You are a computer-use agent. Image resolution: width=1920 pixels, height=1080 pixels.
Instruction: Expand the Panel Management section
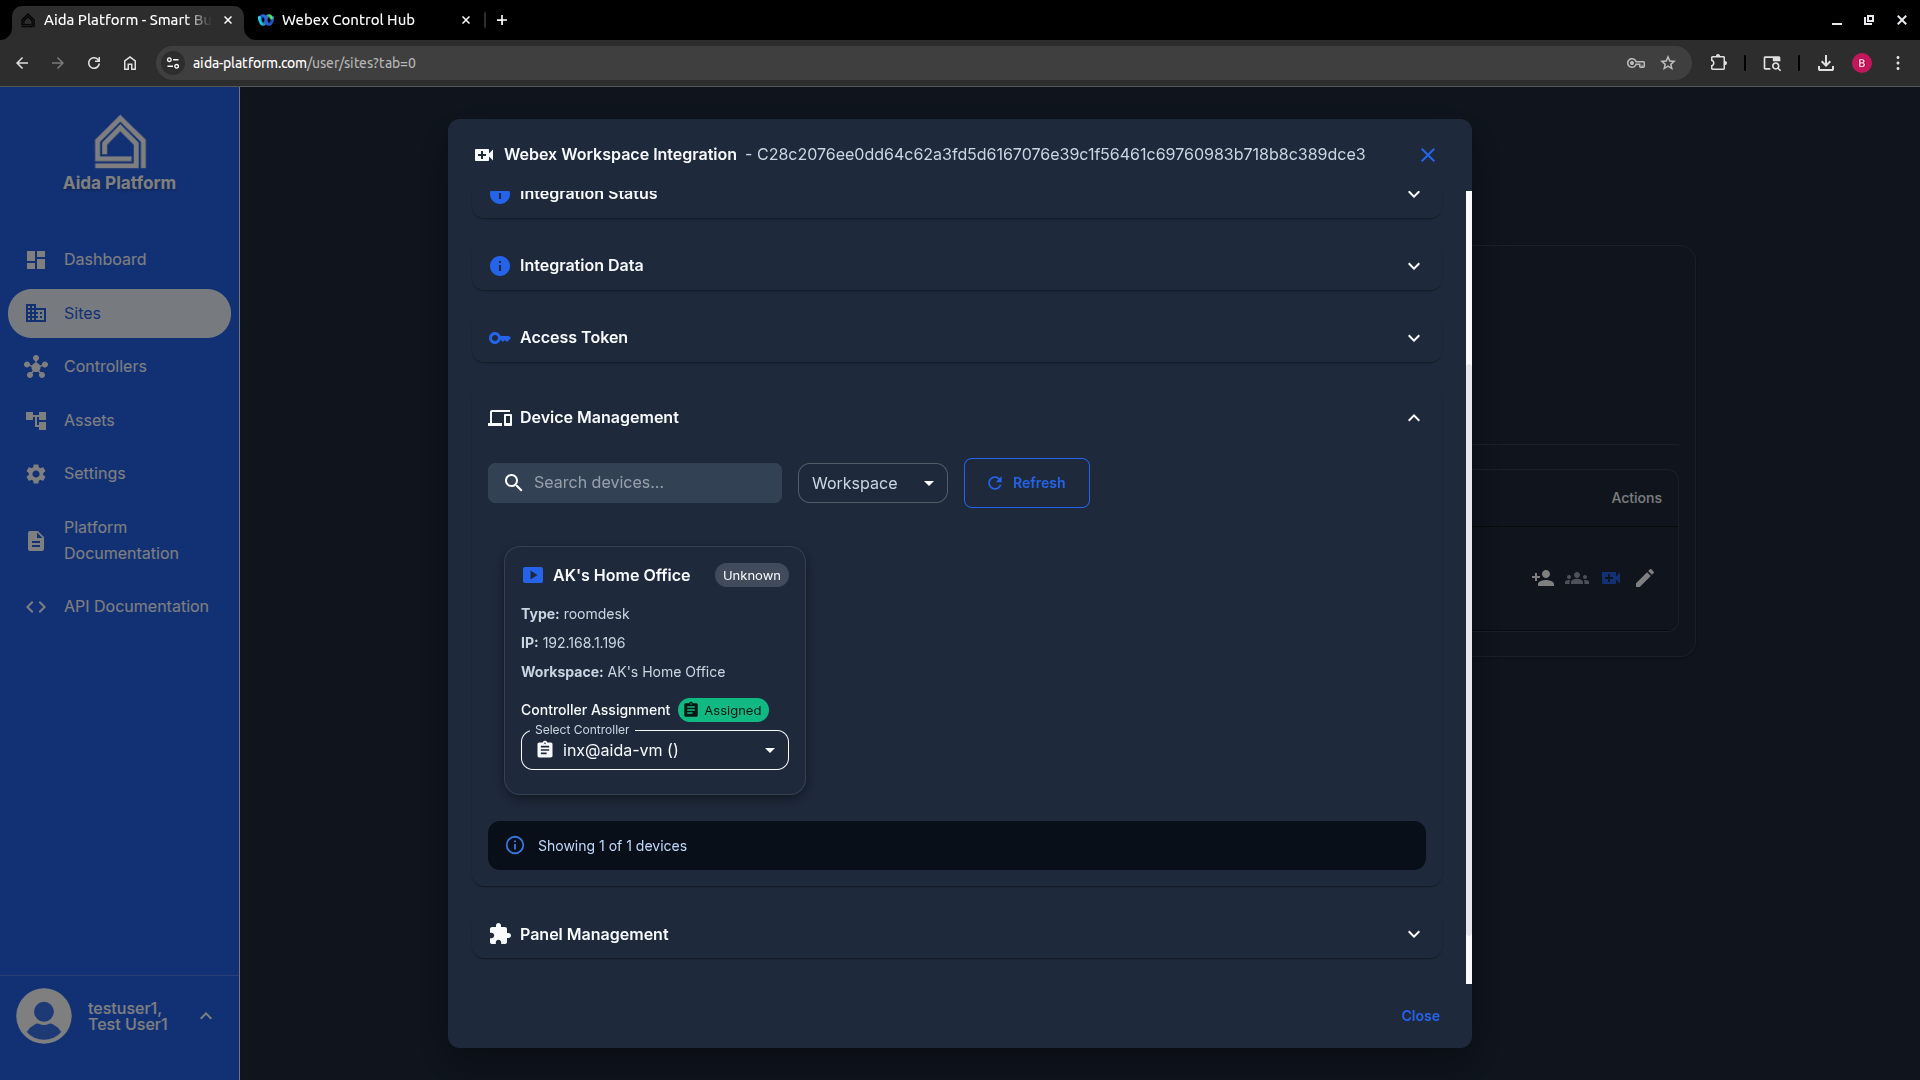pyautogui.click(x=1414, y=934)
